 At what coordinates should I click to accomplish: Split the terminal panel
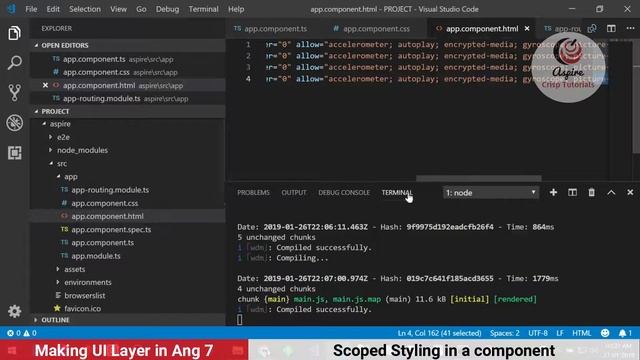pos(572,192)
